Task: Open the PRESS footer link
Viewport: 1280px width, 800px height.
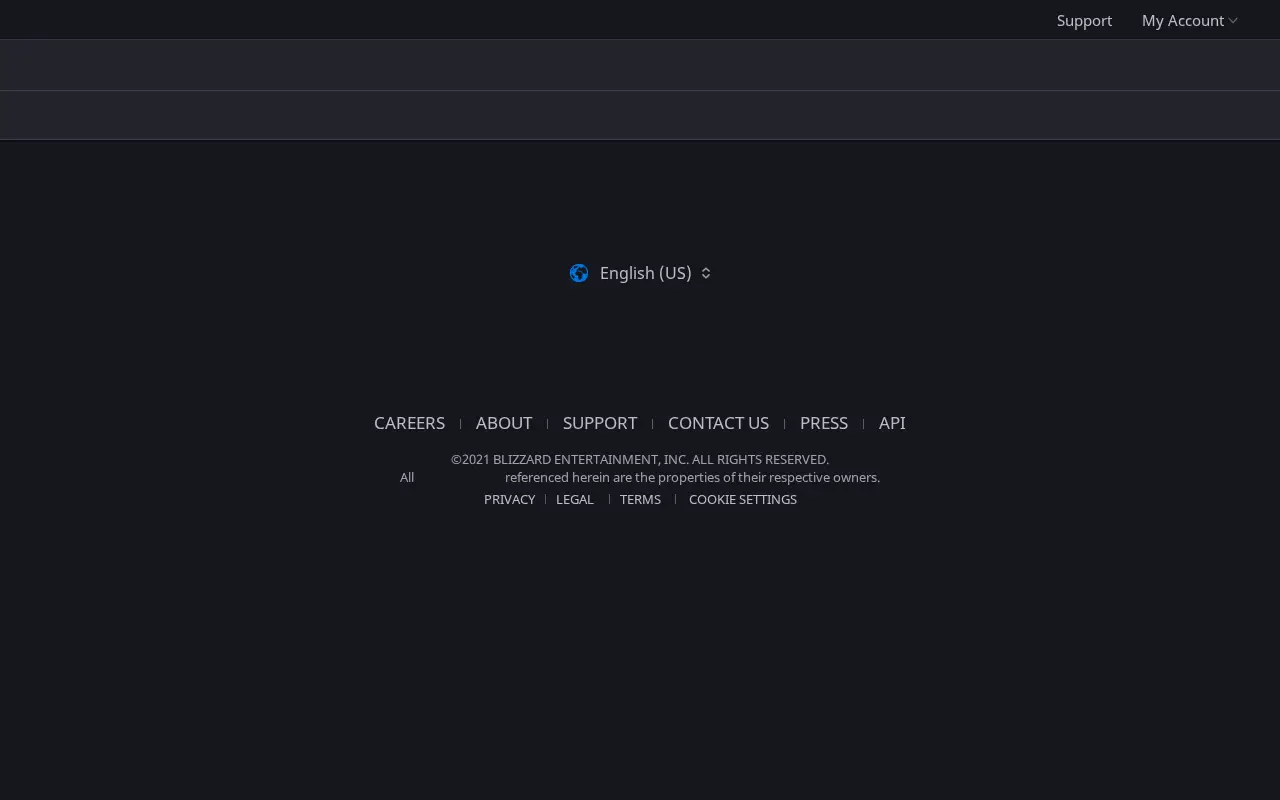Action: 824,423
